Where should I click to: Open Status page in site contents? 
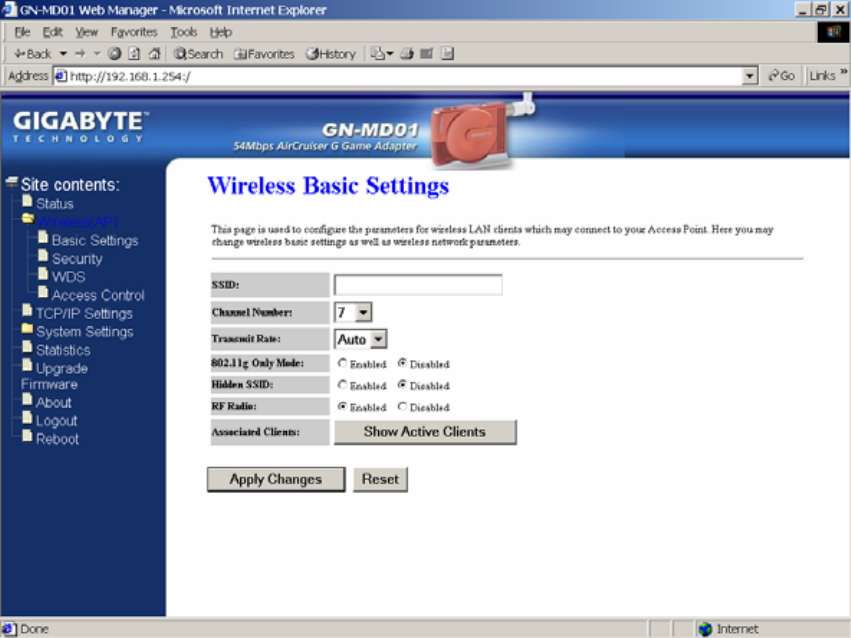coord(54,204)
